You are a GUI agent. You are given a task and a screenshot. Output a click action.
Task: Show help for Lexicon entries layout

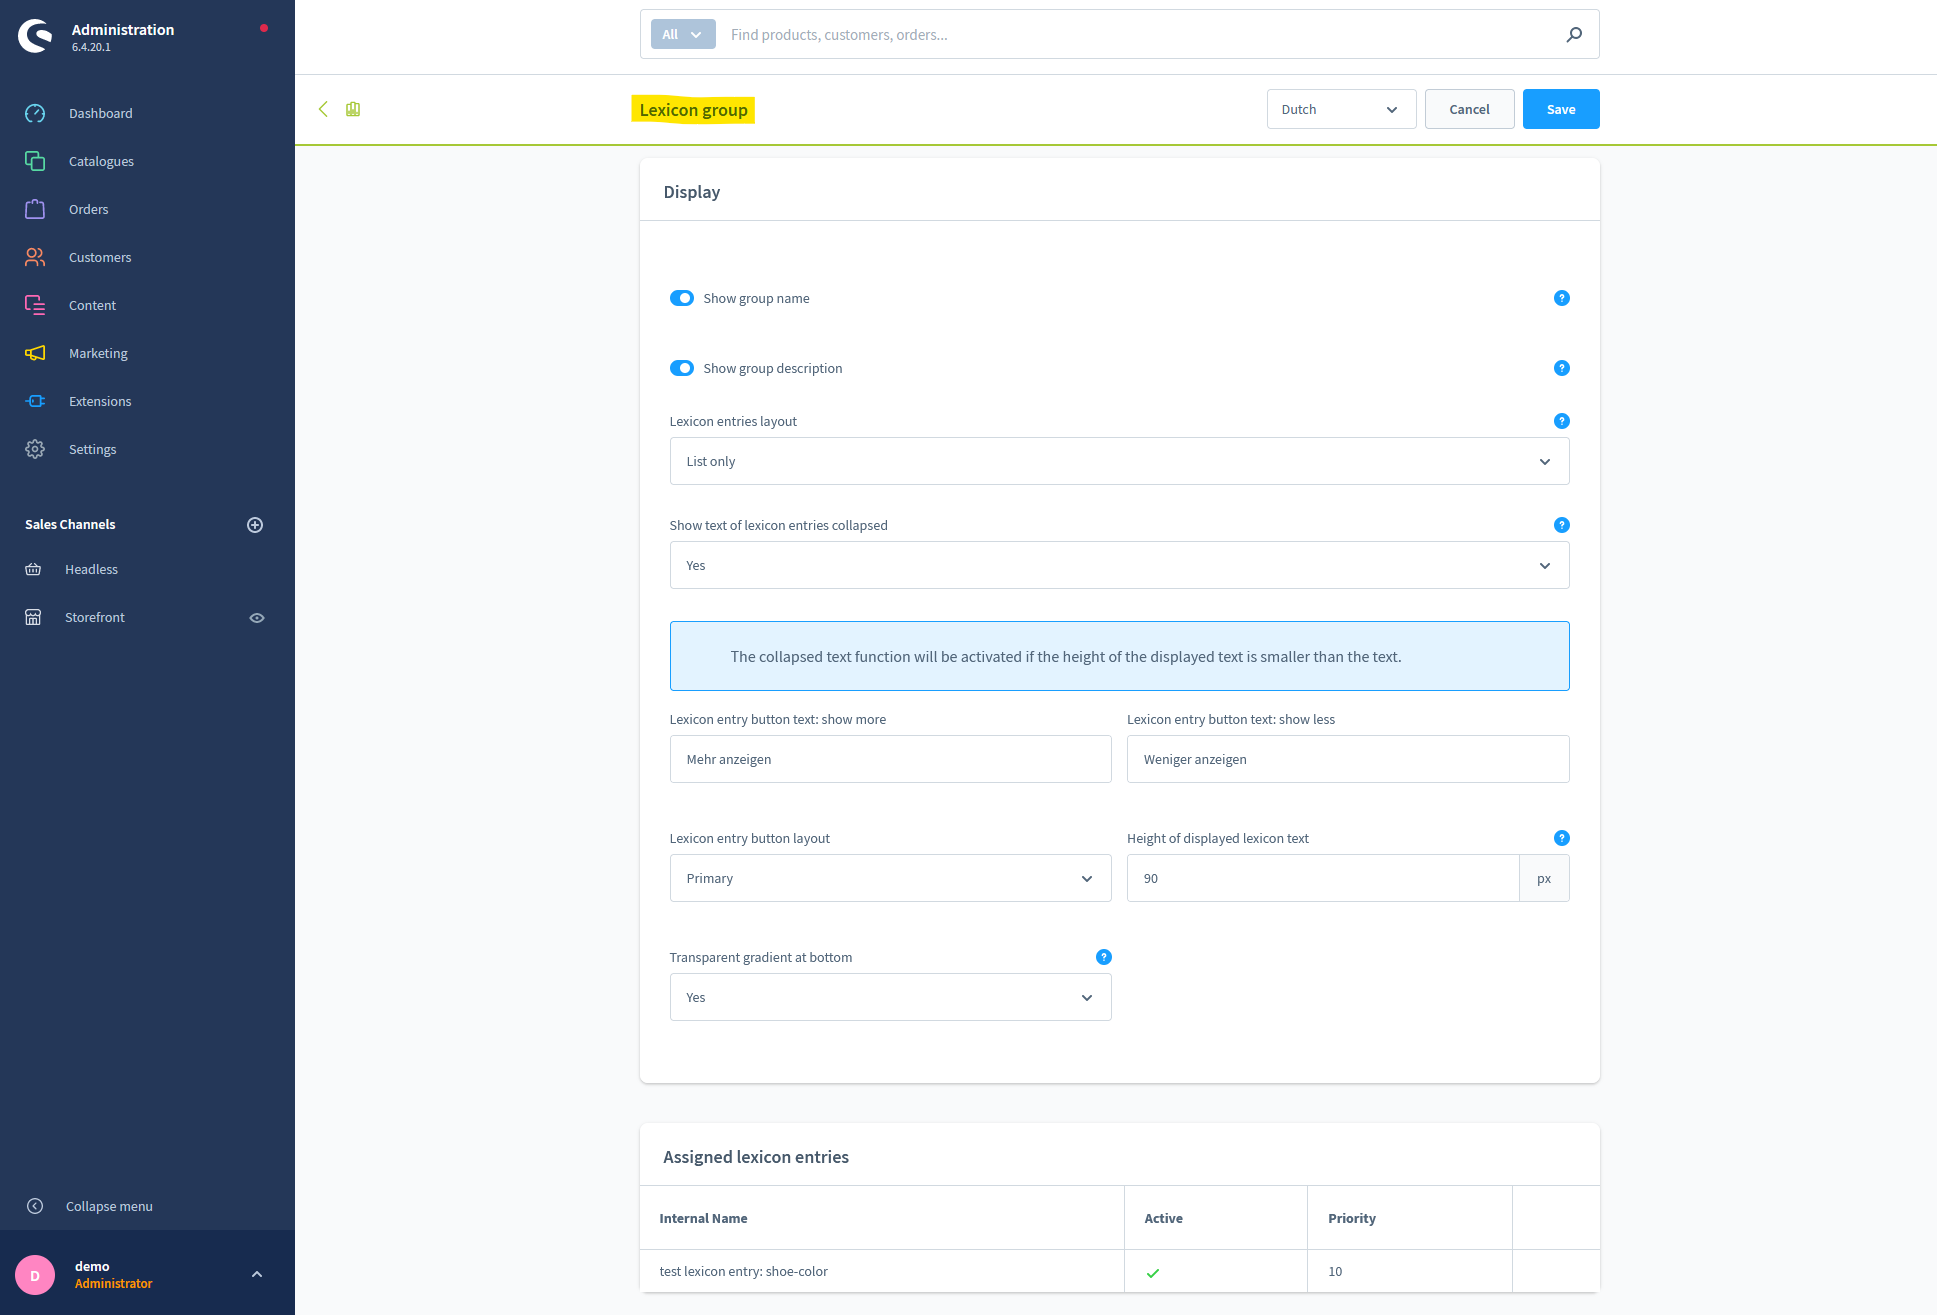pos(1562,421)
